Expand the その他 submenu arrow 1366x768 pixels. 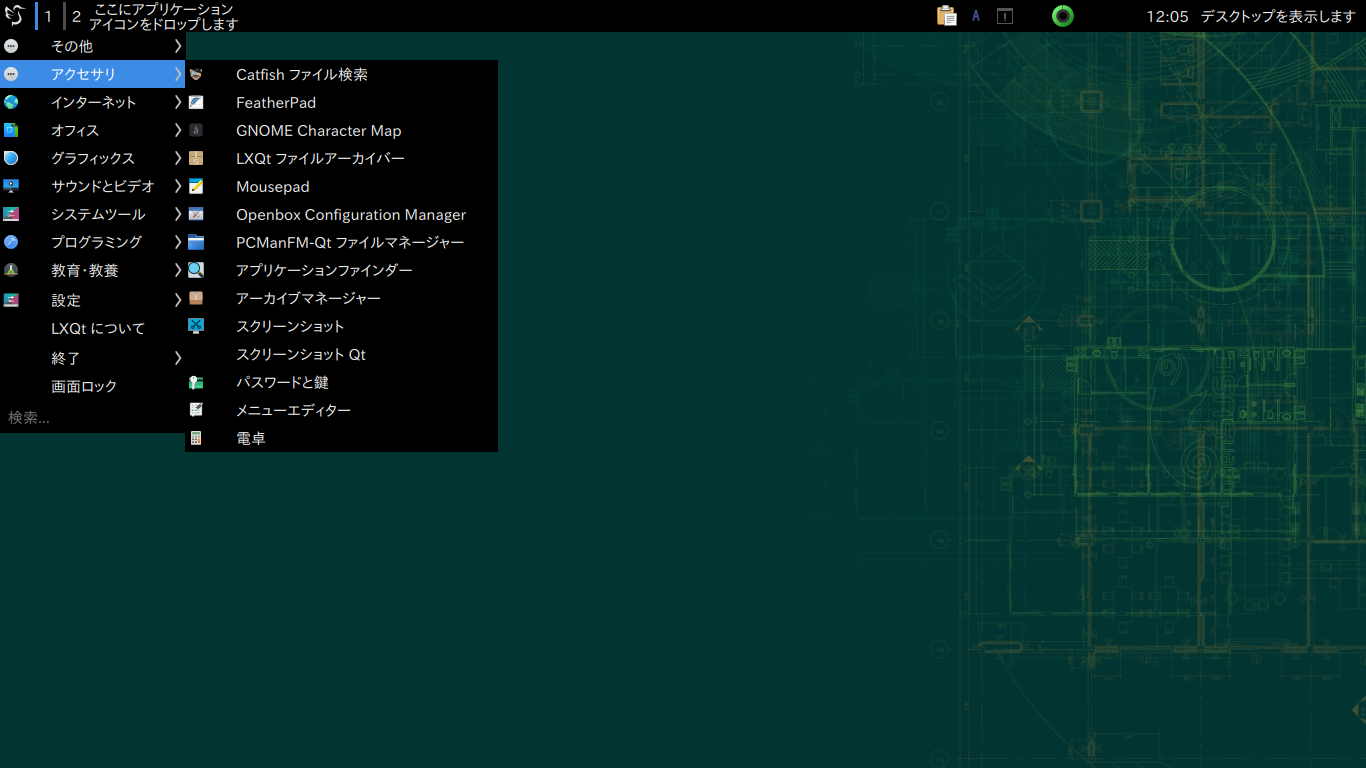[178, 46]
